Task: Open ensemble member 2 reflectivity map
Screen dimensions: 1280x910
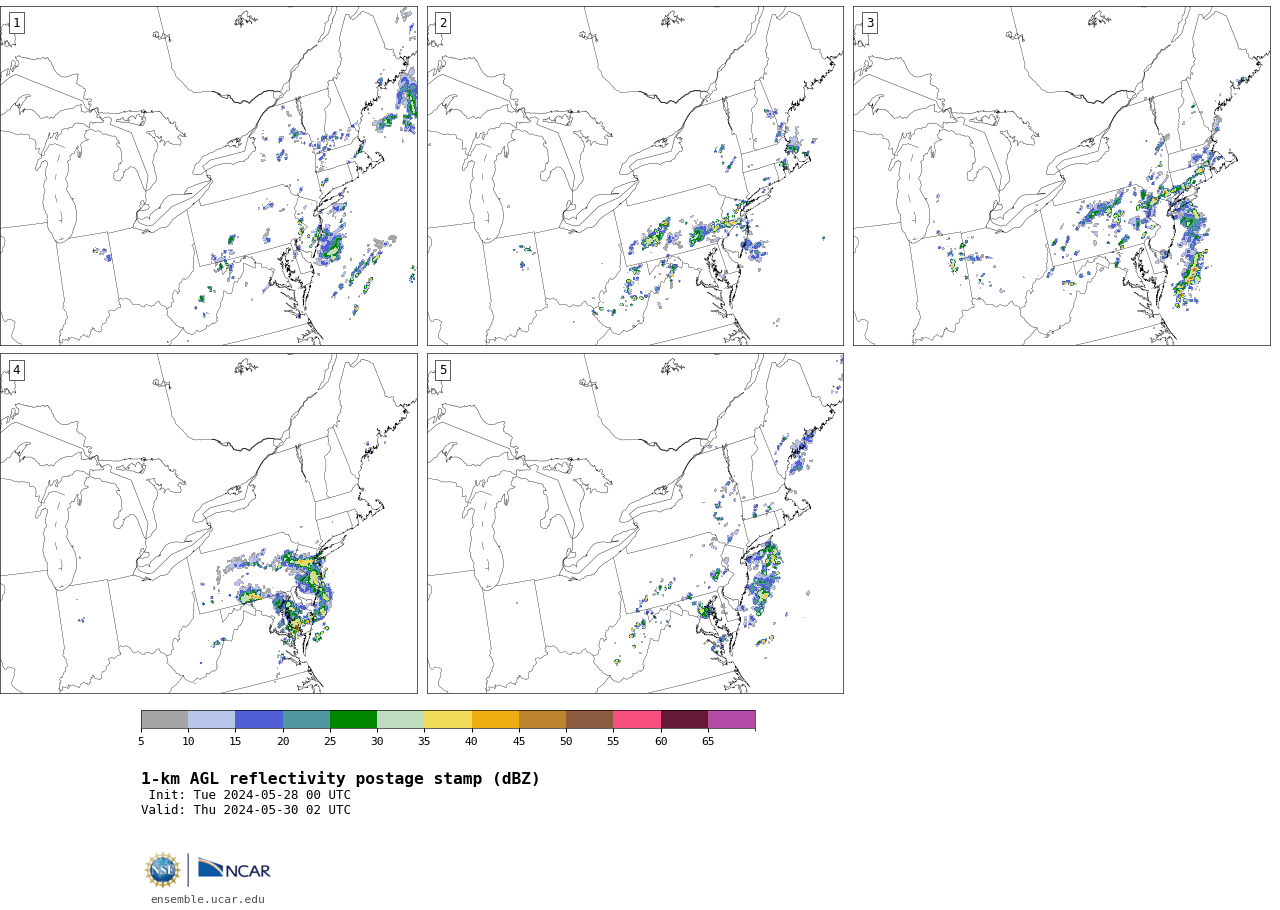Action: coord(635,176)
